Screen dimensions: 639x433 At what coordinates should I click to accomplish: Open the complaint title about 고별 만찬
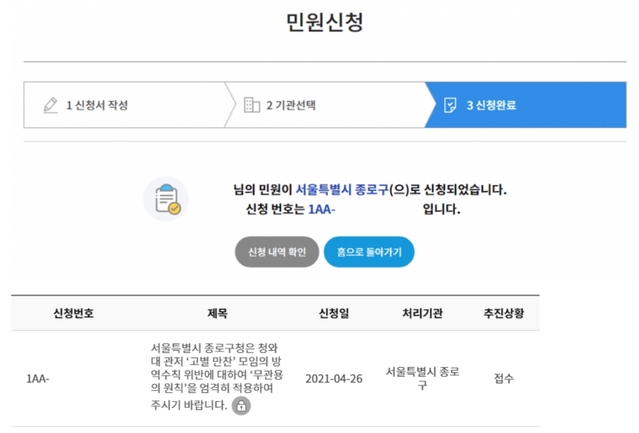click(x=216, y=375)
